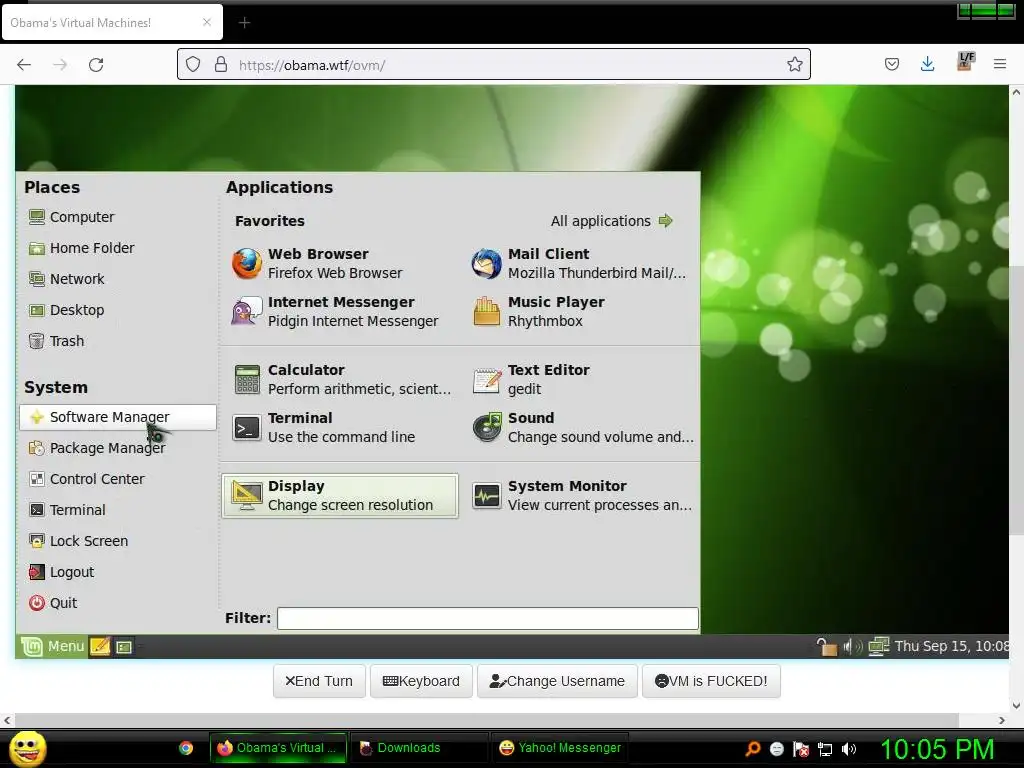Switch to Yahoo! Messenger taskbar window
1024x768 pixels.
(560, 748)
